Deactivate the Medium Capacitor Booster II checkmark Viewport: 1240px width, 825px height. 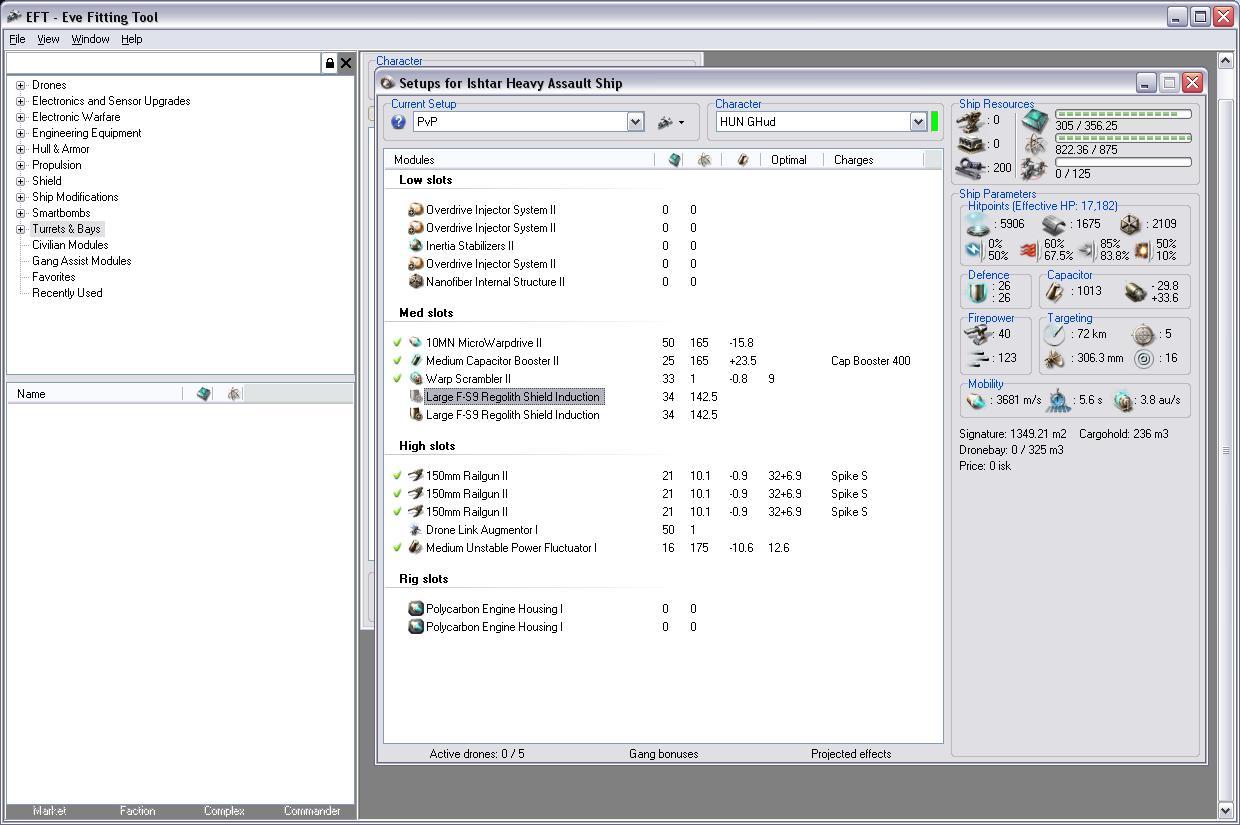pyautogui.click(x=397, y=361)
